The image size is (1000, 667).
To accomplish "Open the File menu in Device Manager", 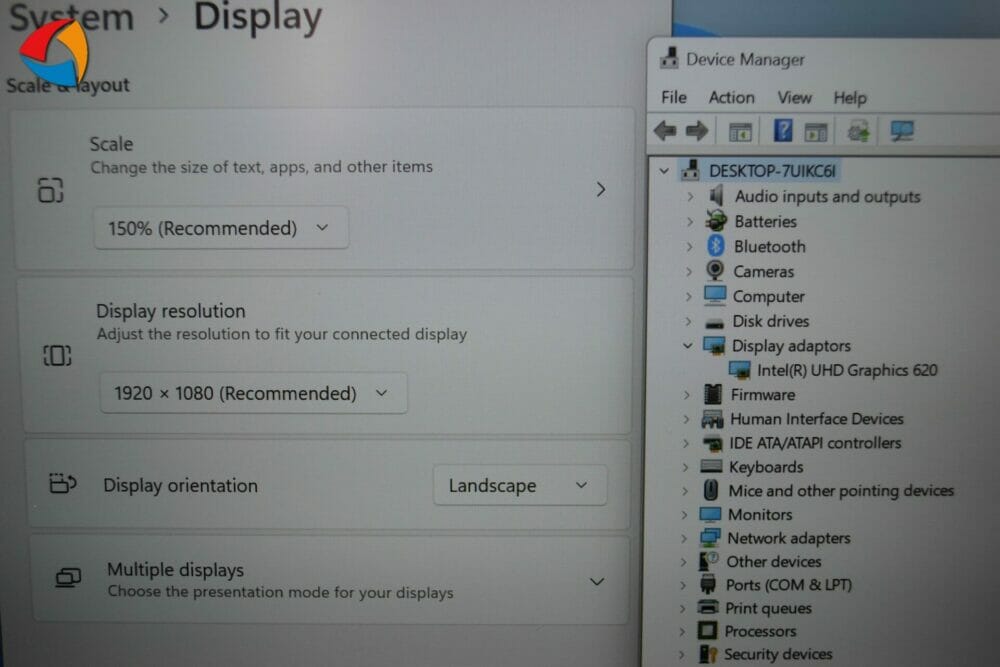I will tap(673, 97).
